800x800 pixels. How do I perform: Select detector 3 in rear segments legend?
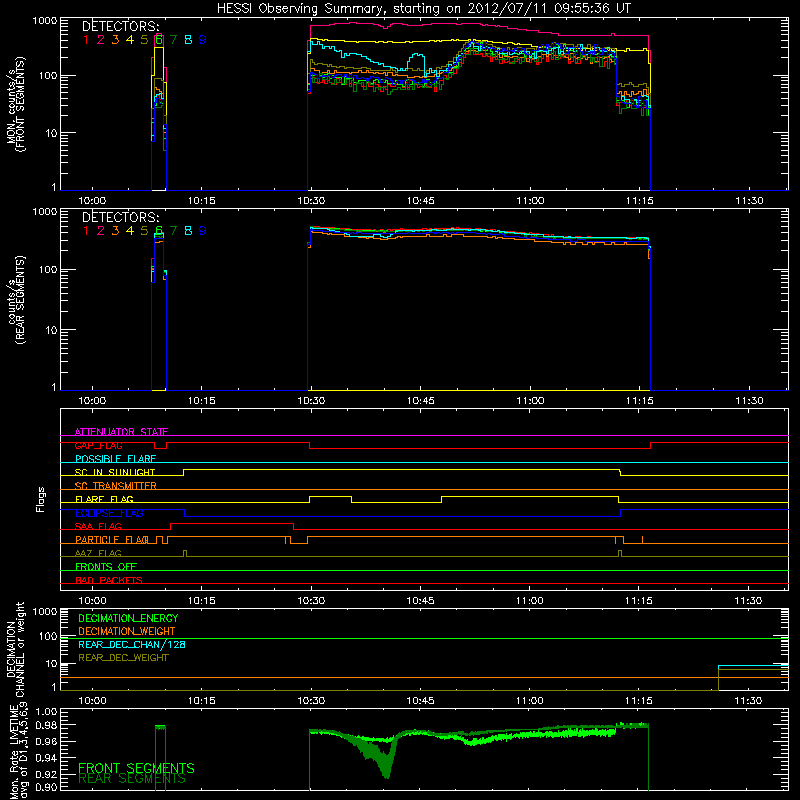pos(115,231)
